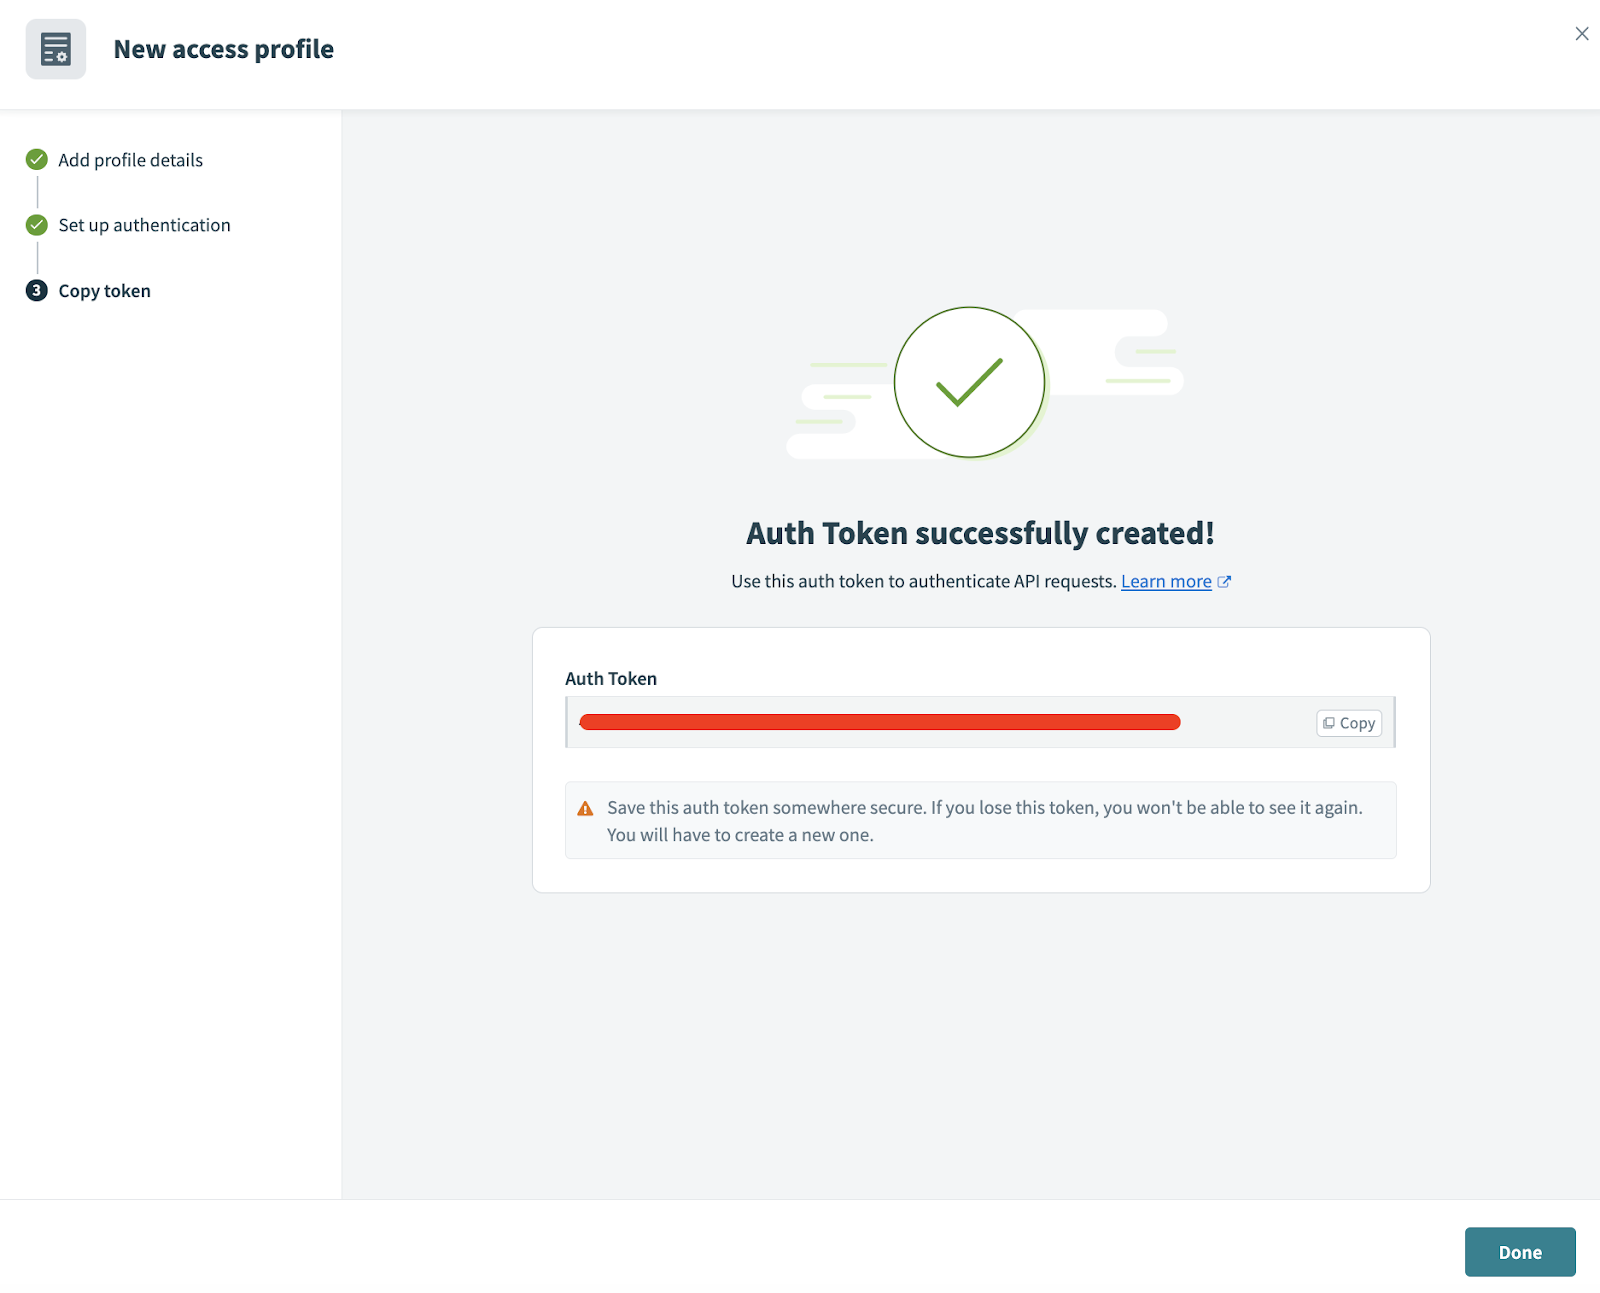Click the green checkmark beside Add profile details
This screenshot has width=1600, height=1293.
click(x=36, y=159)
